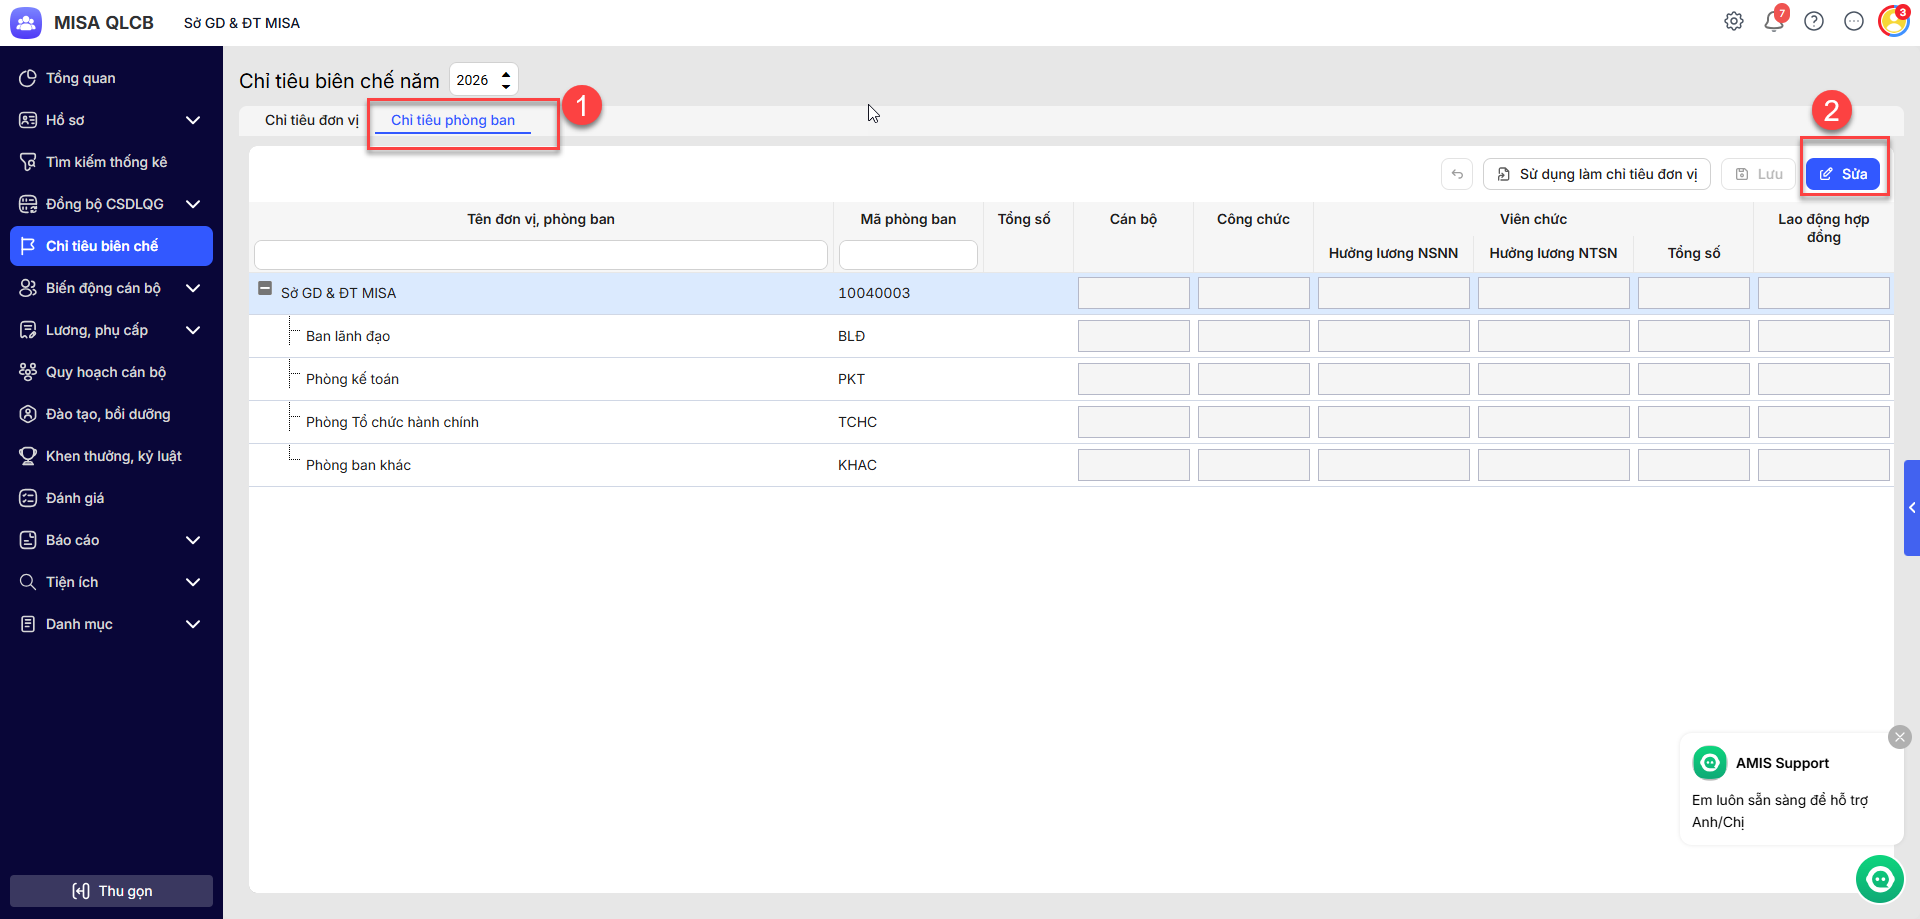The height and width of the screenshot is (919, 1920).
Task: Switch to the Chỉ tiêu đơn vị tab
Action: coord(311,120)
